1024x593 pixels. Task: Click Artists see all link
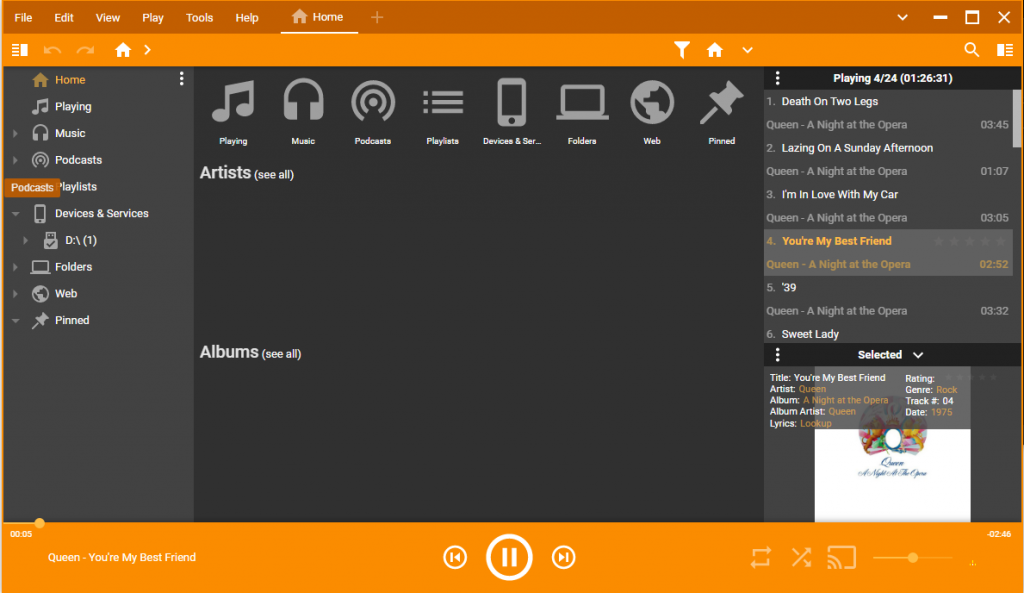(274, 175)
